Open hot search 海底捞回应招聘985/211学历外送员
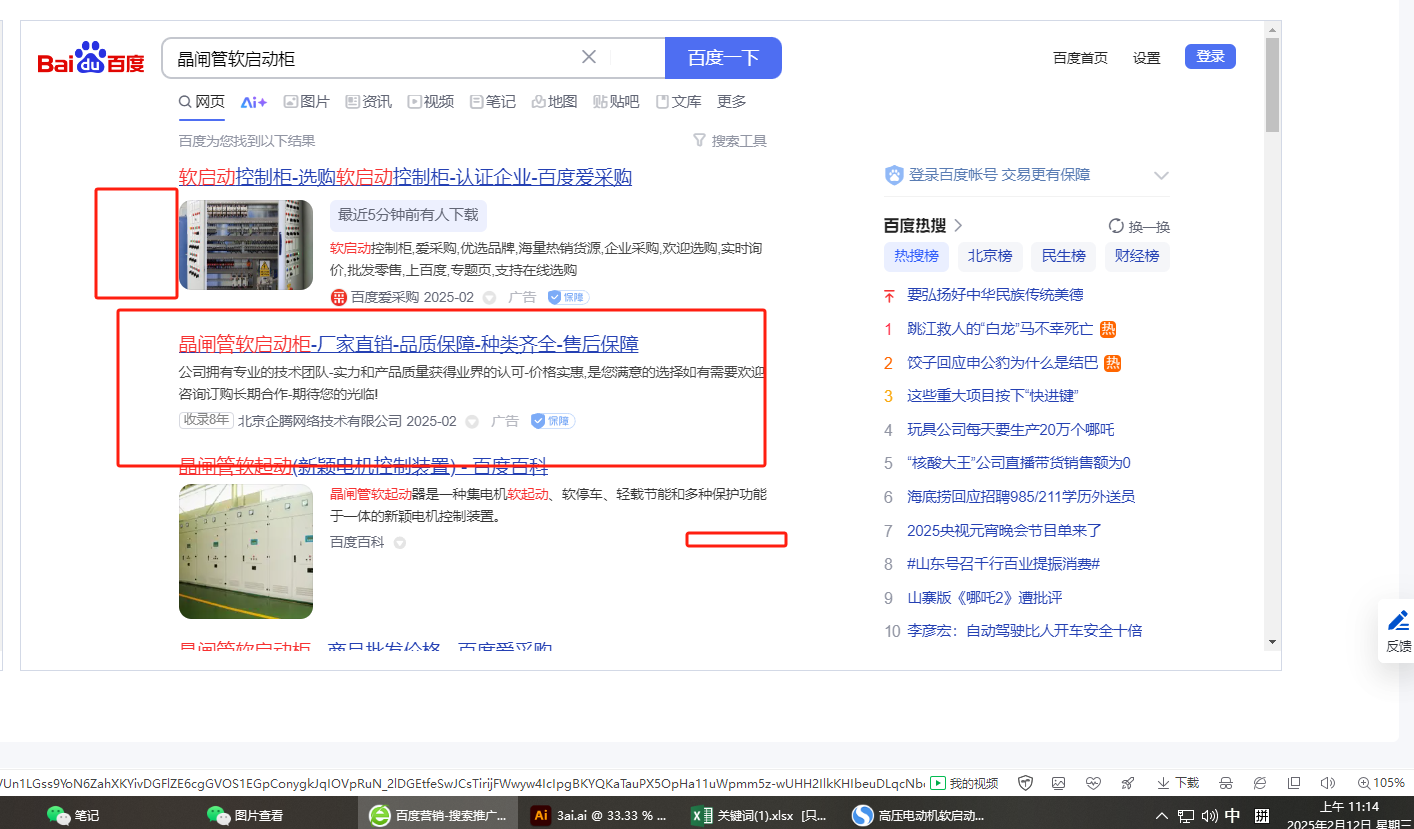The height and width of the screenshot is (829, 1414). (1021, 497)
